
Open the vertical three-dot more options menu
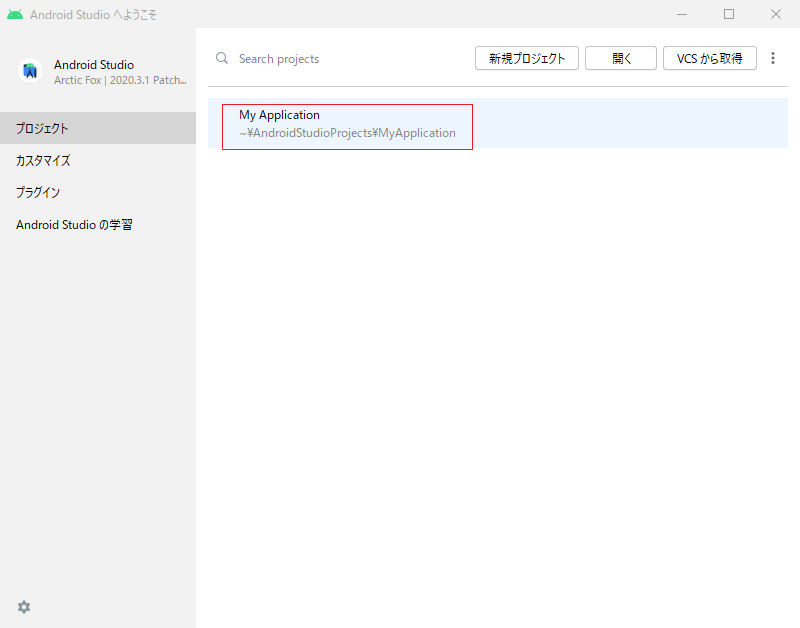773,58
